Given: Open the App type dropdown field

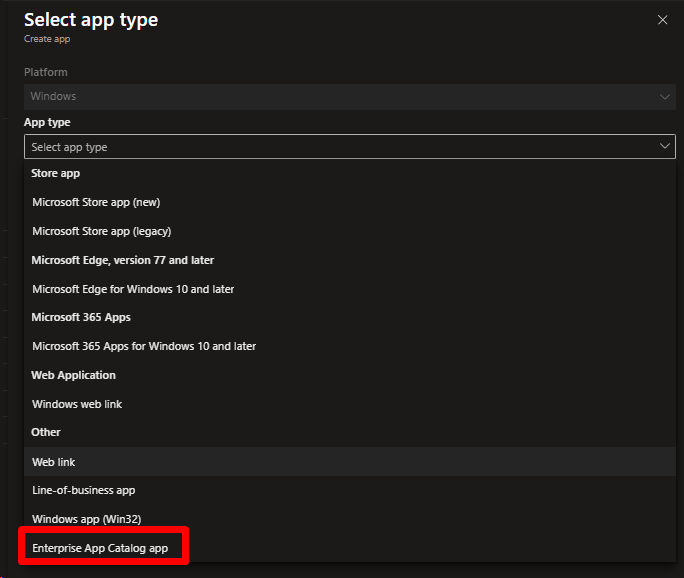Looking at the screenshot, I should click(350, 147).
